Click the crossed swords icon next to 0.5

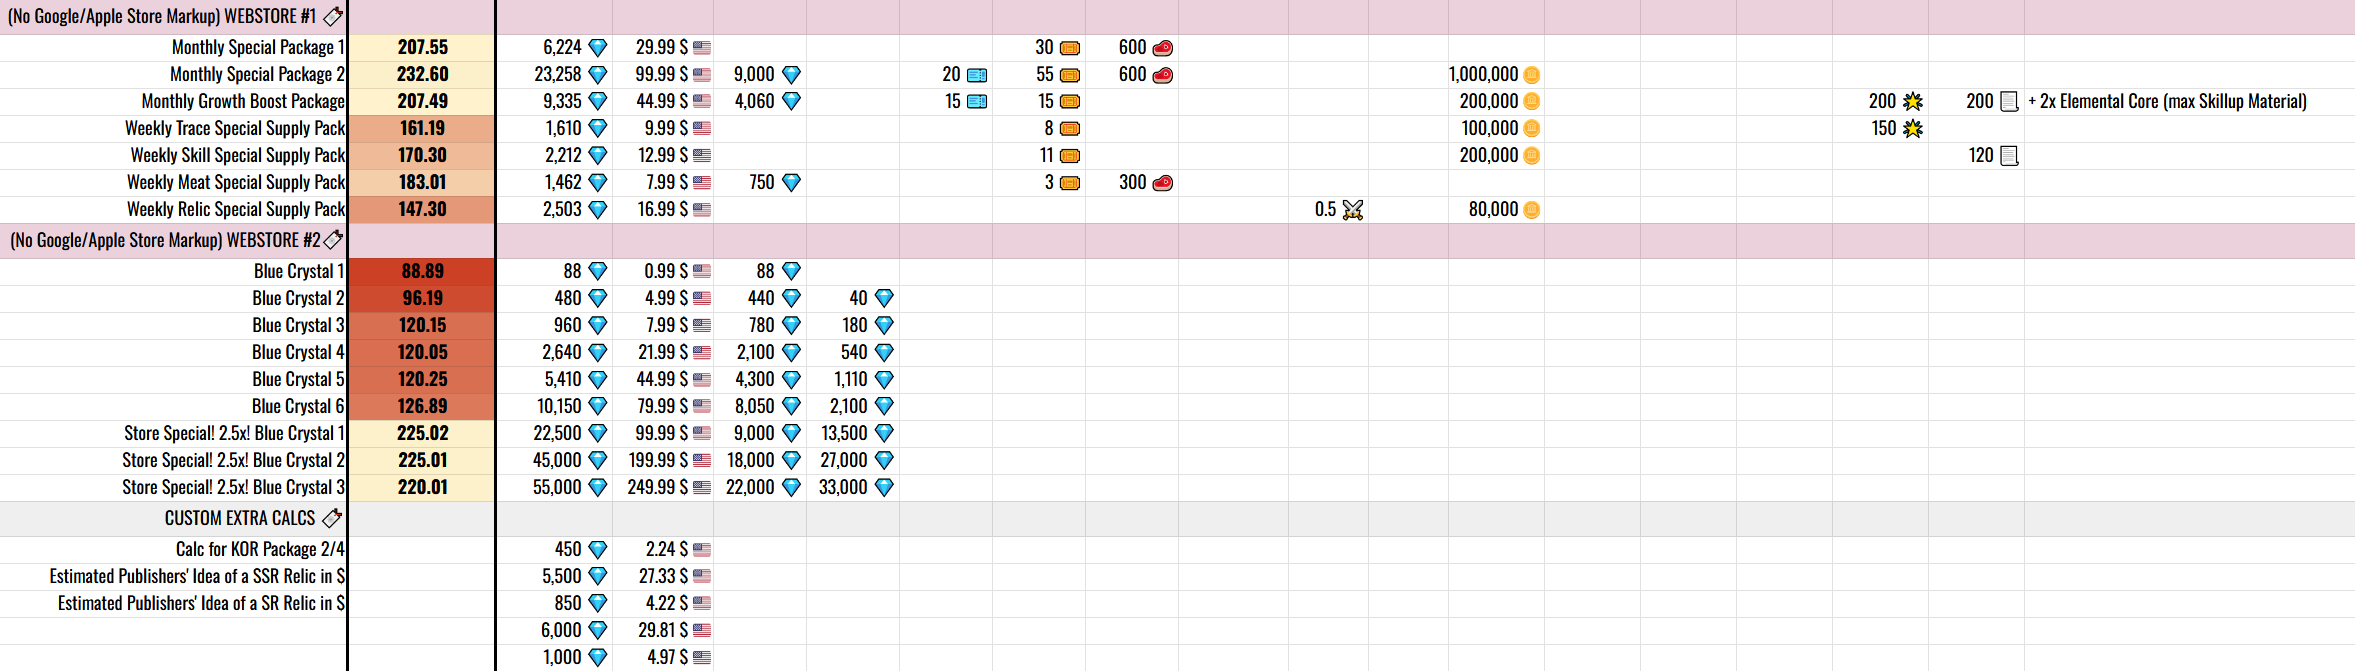1353,210
